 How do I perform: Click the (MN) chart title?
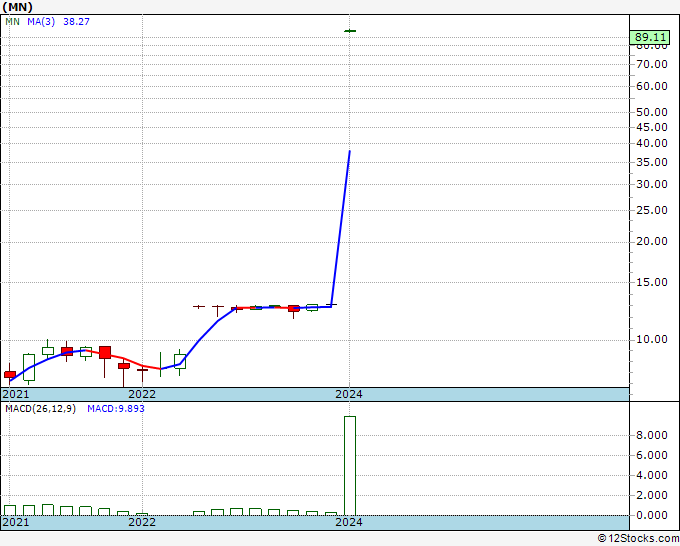[17, 7]
